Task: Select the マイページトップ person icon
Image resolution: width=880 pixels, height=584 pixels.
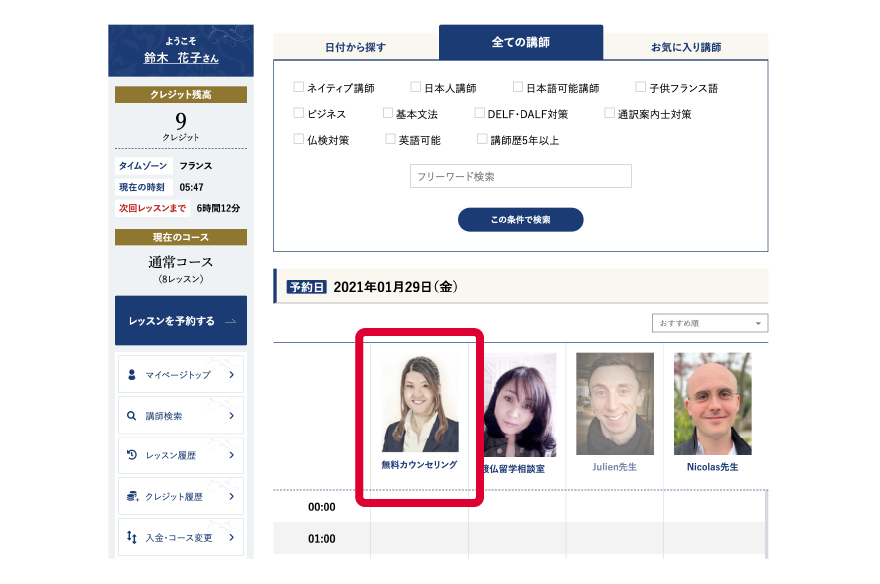Action: (131, 377)
